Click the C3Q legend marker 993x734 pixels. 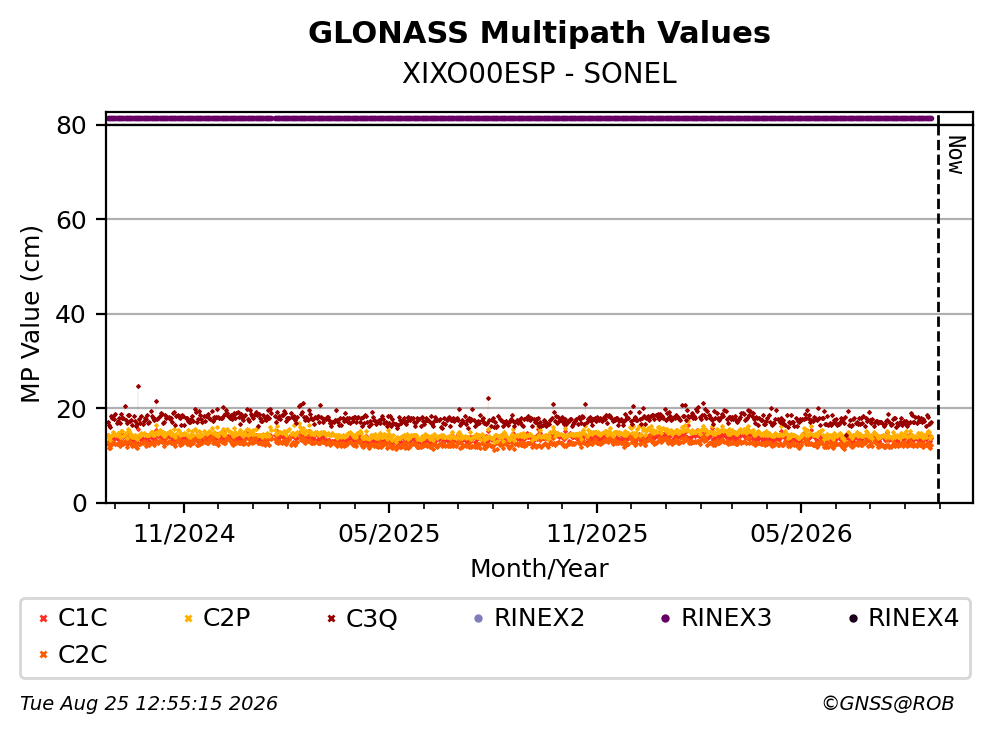[x=331, y=619]
